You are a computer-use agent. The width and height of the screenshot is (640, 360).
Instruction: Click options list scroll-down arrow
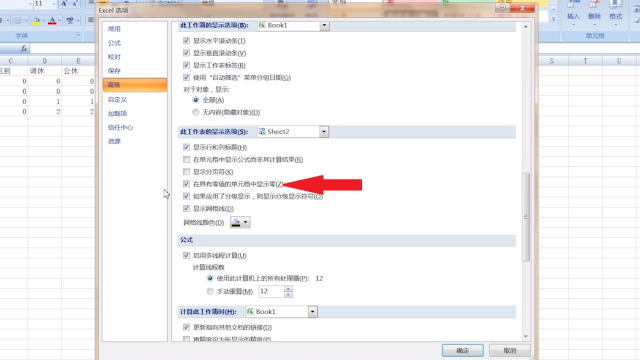(526, 336)
